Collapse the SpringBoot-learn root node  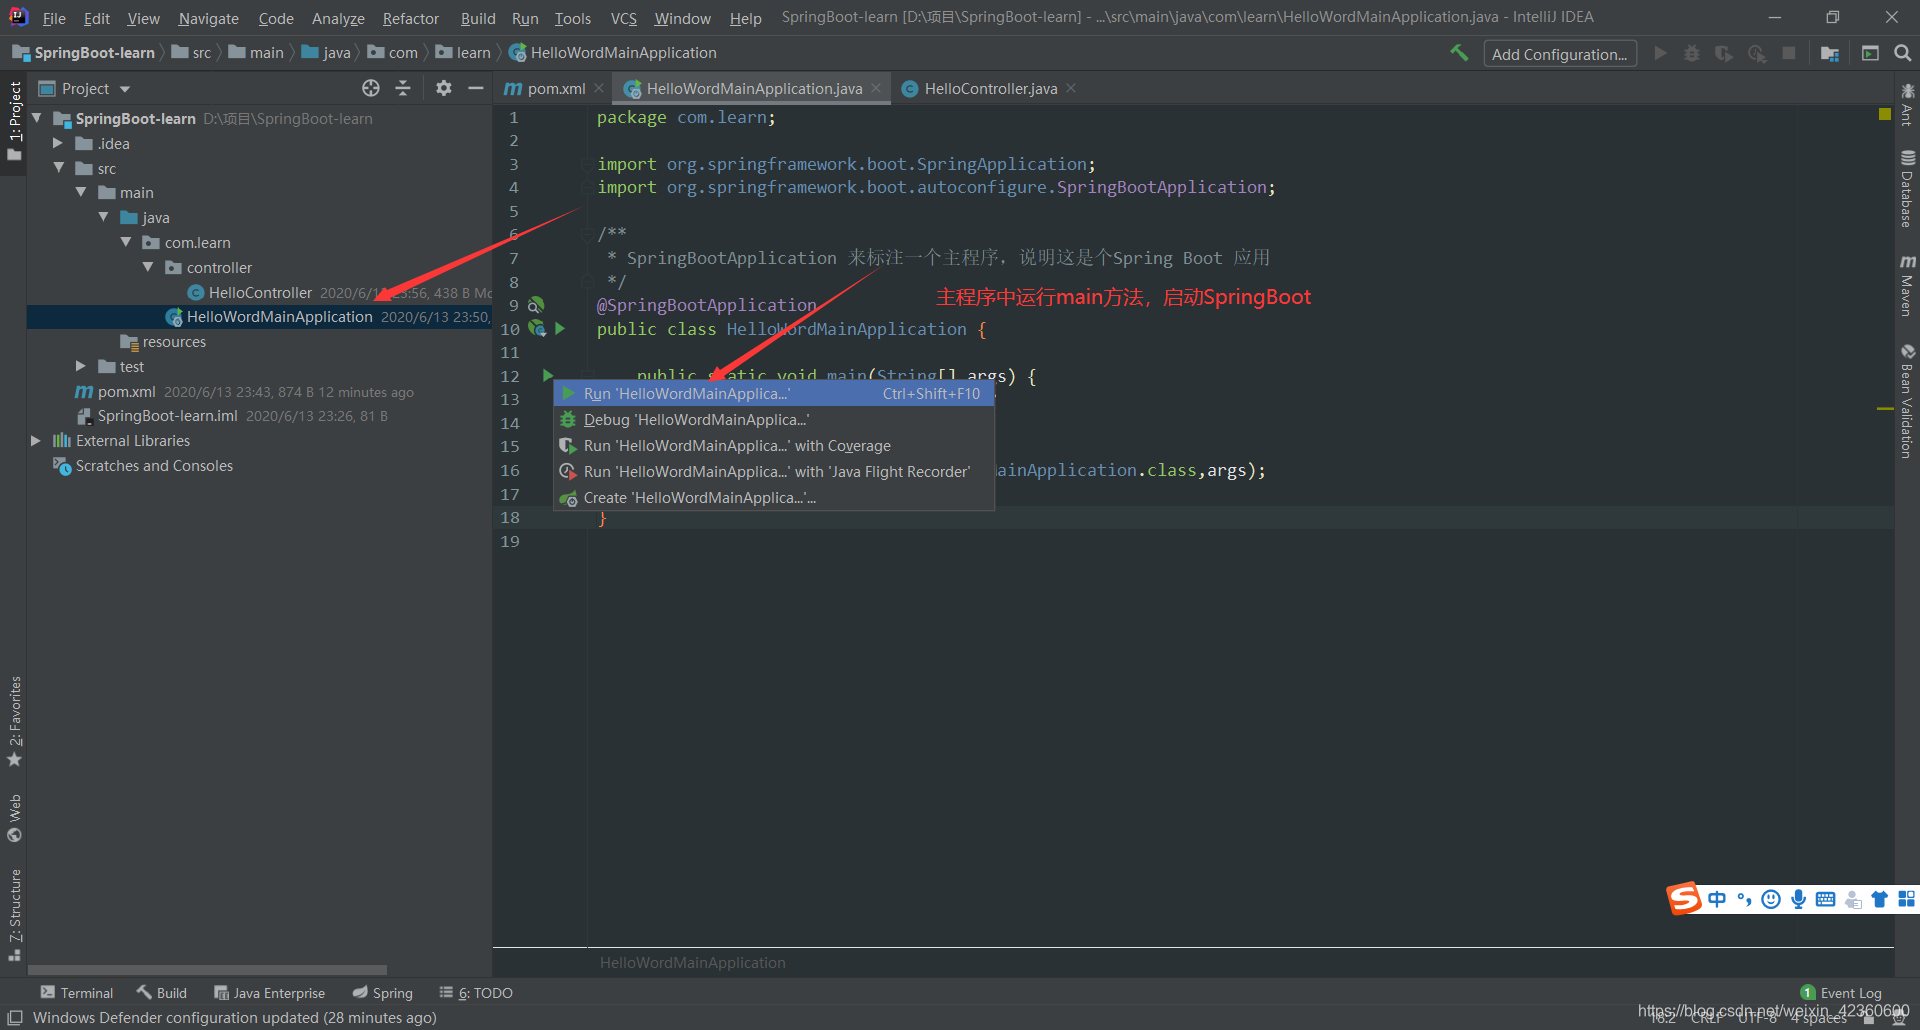pos(37,118)
